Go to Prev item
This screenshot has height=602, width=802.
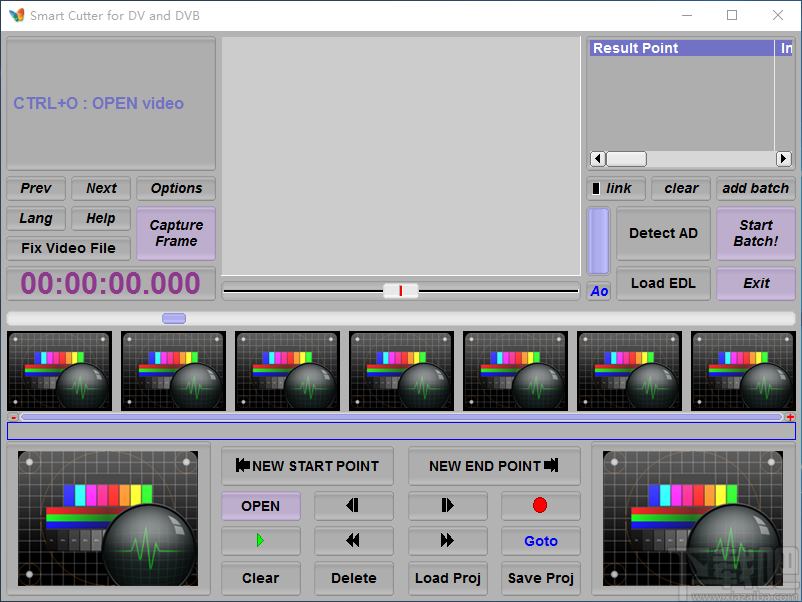point(36,188)
